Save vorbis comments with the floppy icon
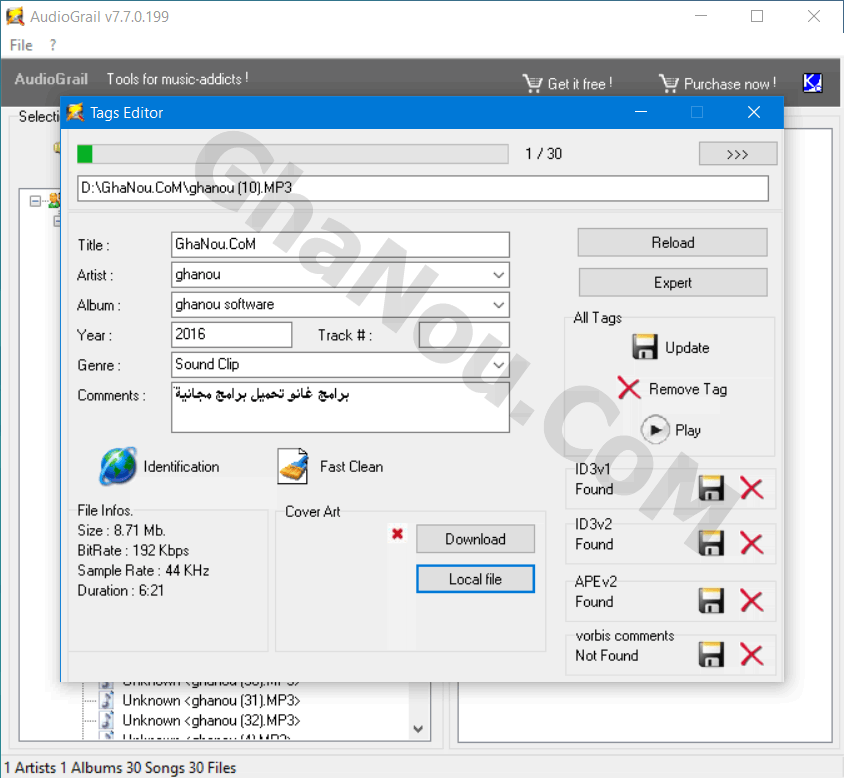The height and width of the screenshot is (778, 844). [711, 655]
